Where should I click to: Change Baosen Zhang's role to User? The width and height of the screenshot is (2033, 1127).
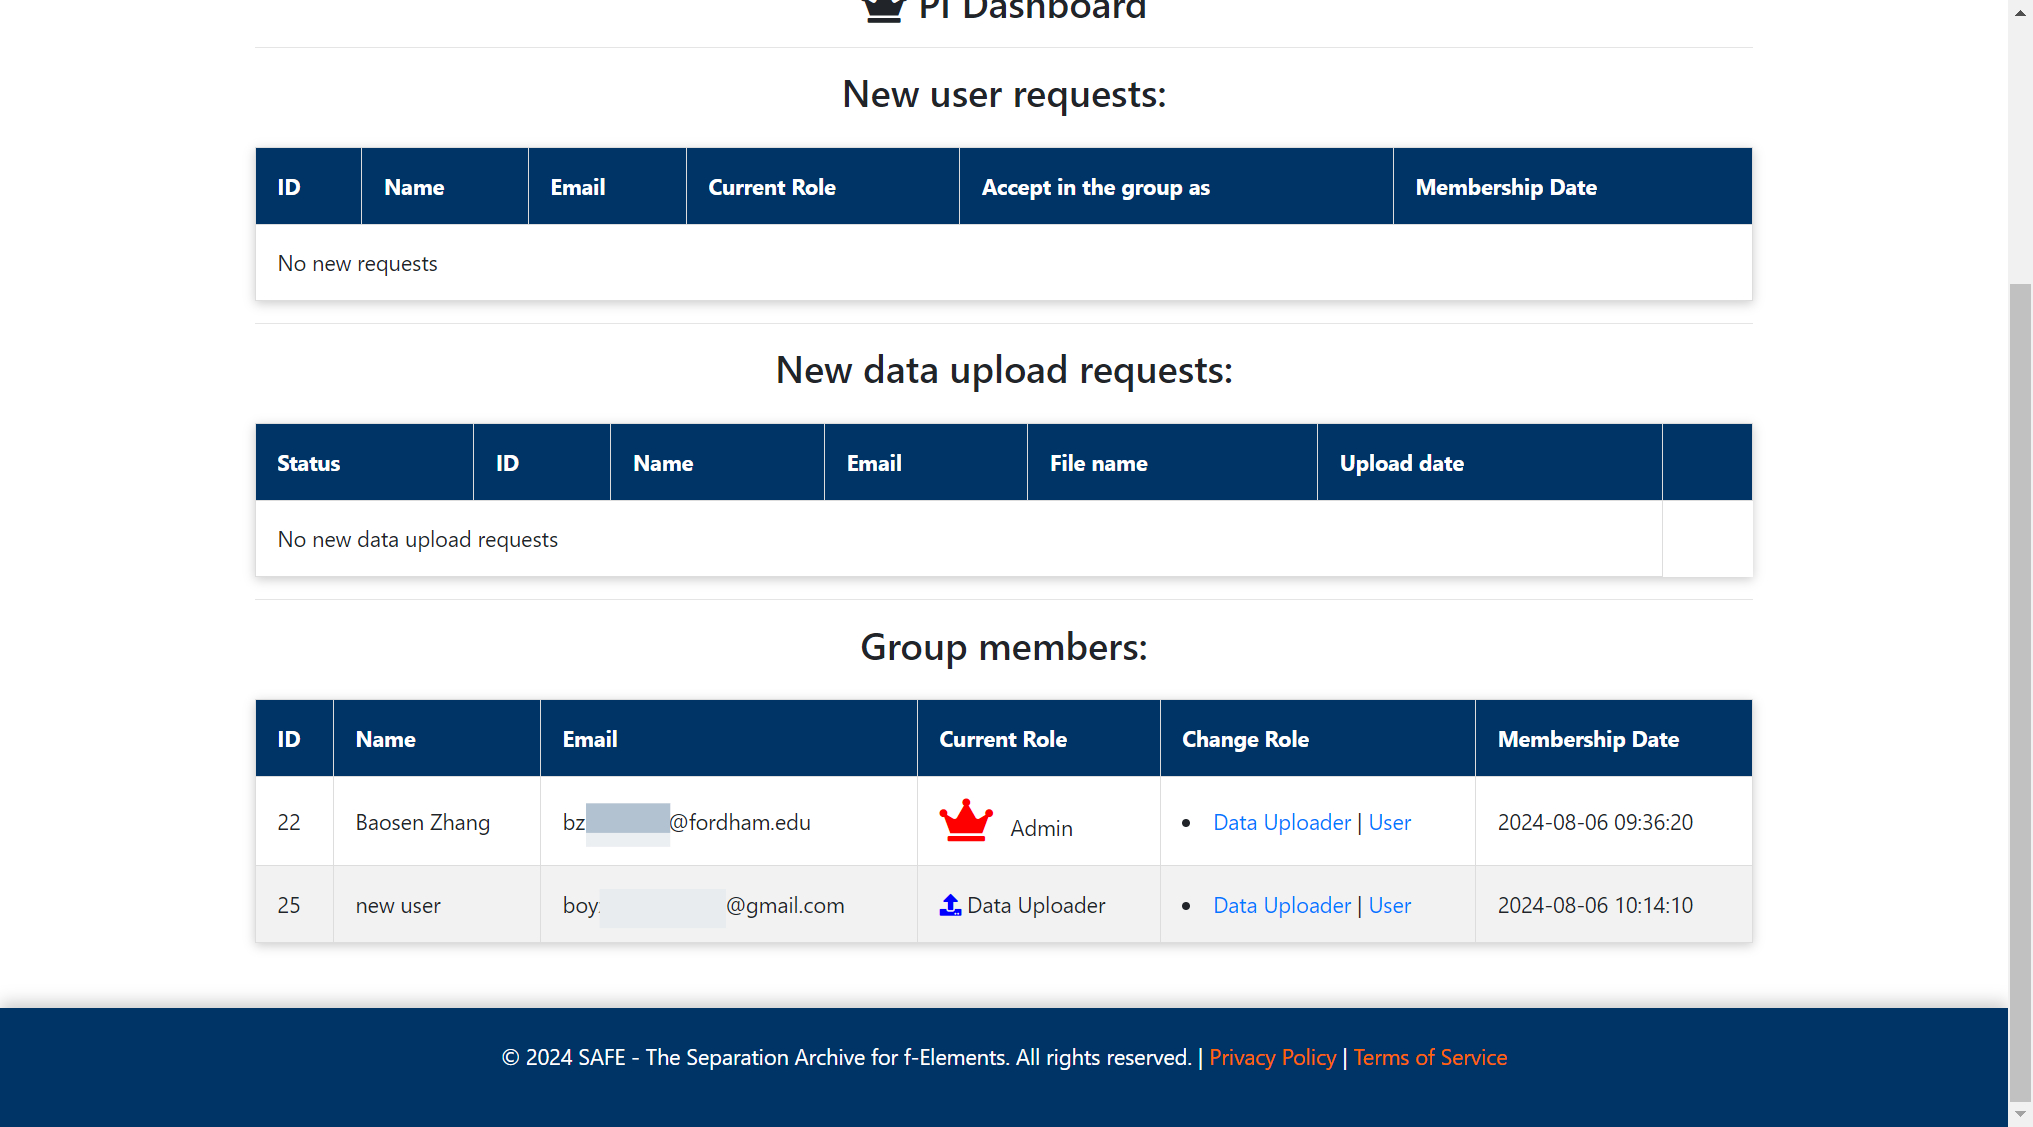pos(1389,822)
